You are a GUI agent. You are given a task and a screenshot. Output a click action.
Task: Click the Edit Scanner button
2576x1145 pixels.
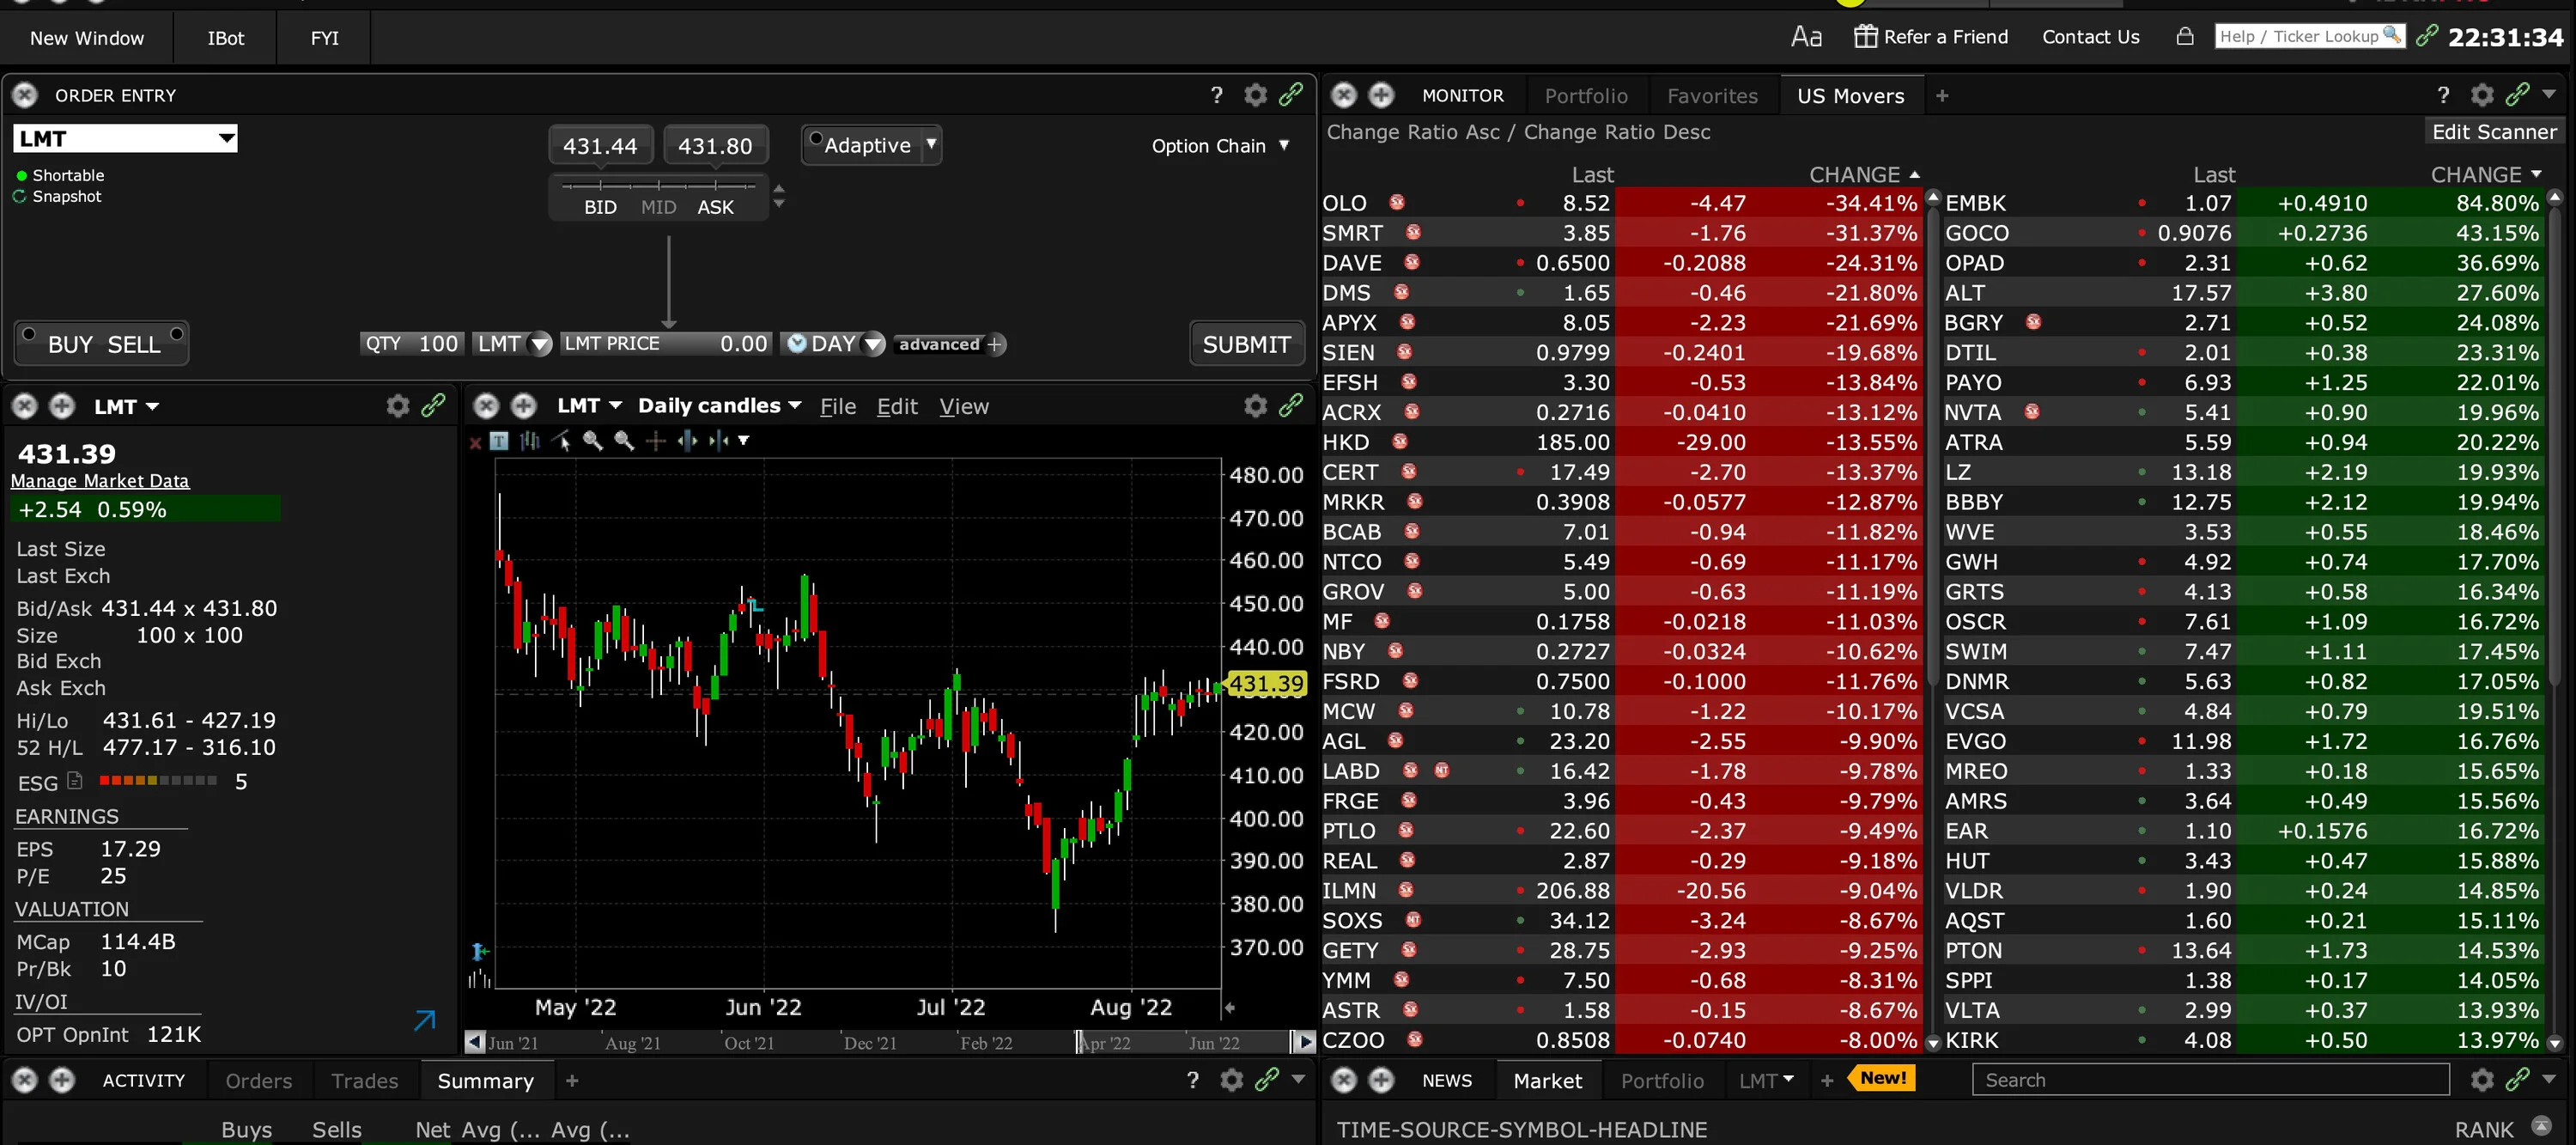(x=2494, y=132)
